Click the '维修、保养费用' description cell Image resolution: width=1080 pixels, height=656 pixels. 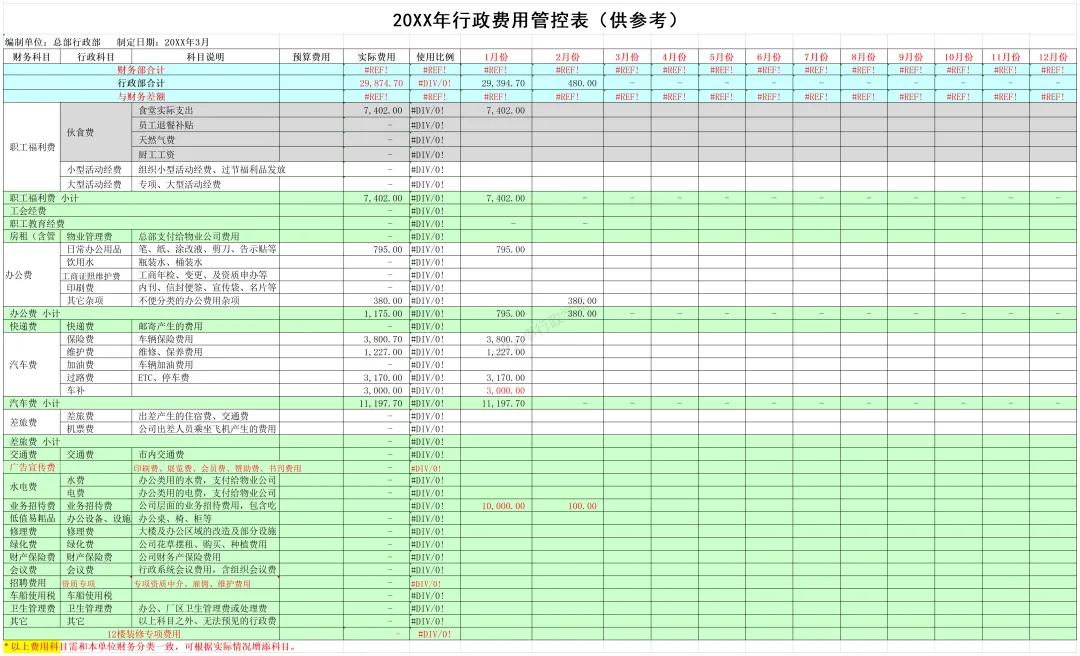(205, 351)
